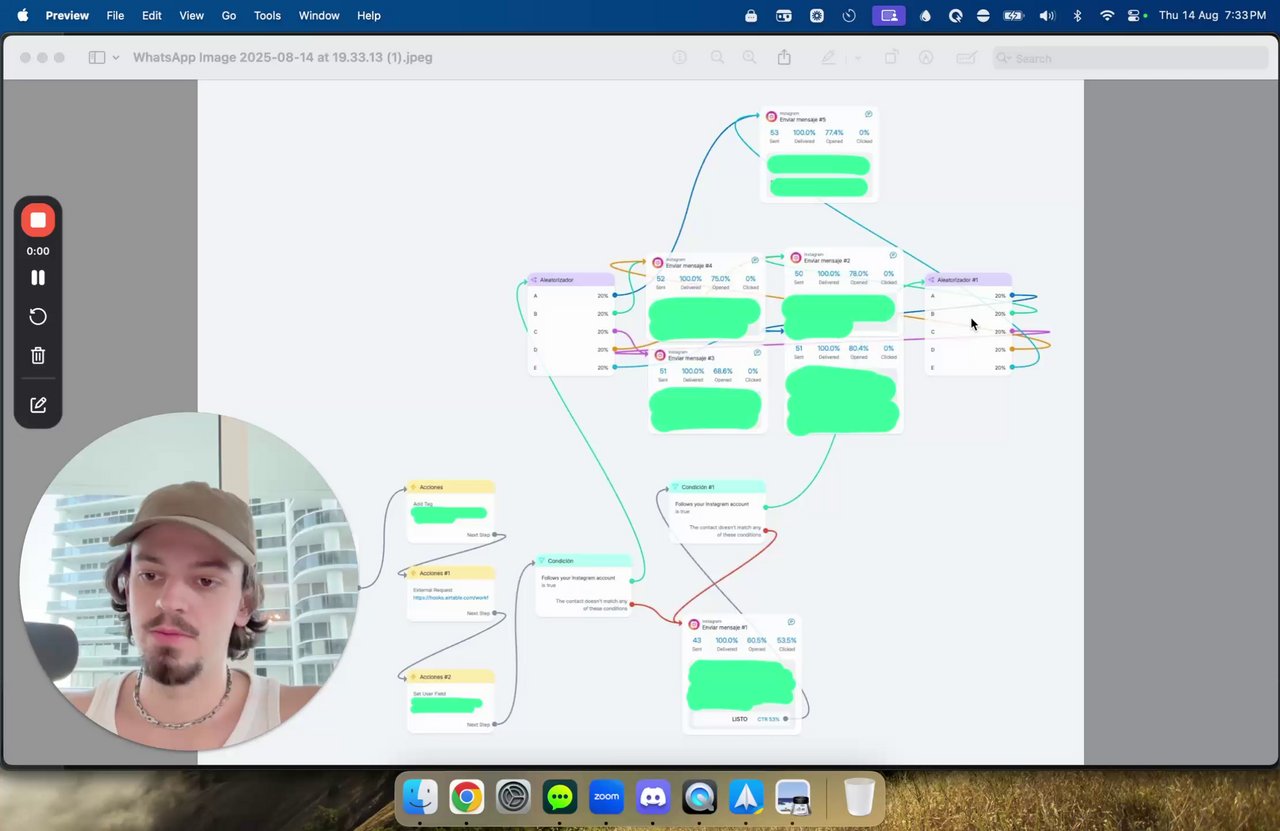Select the Markup pen tool in toolbar
This screenshot has height=831, width=1280.
tap(828, 58)
